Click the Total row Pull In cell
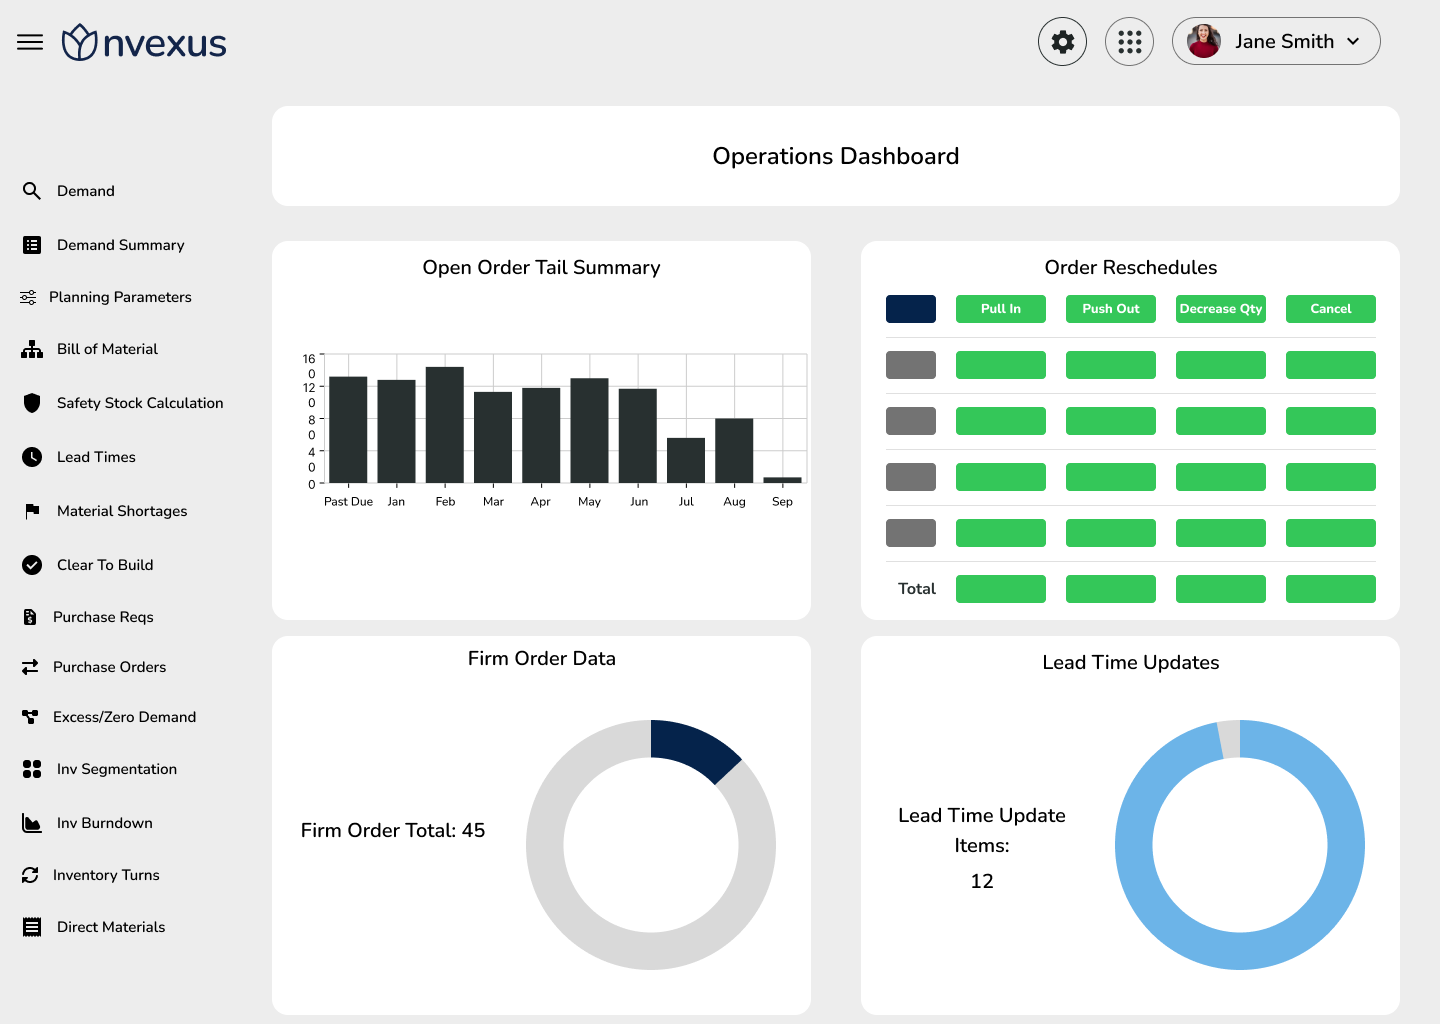This screenshot has height=1024, width=1440. pos(1001,589)
